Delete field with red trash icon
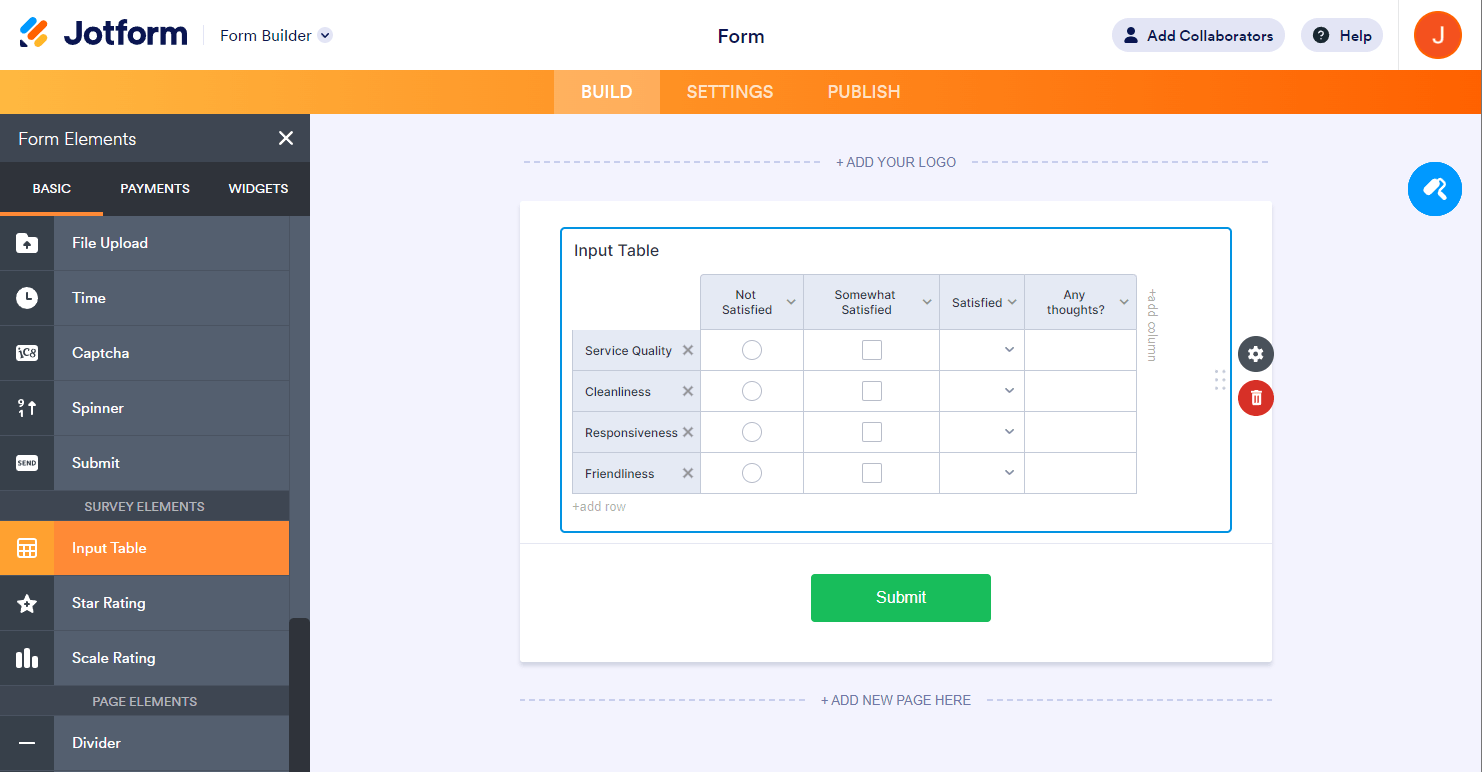The height and width of the screenshot is (772, 1482). [x=1256, y=398]
